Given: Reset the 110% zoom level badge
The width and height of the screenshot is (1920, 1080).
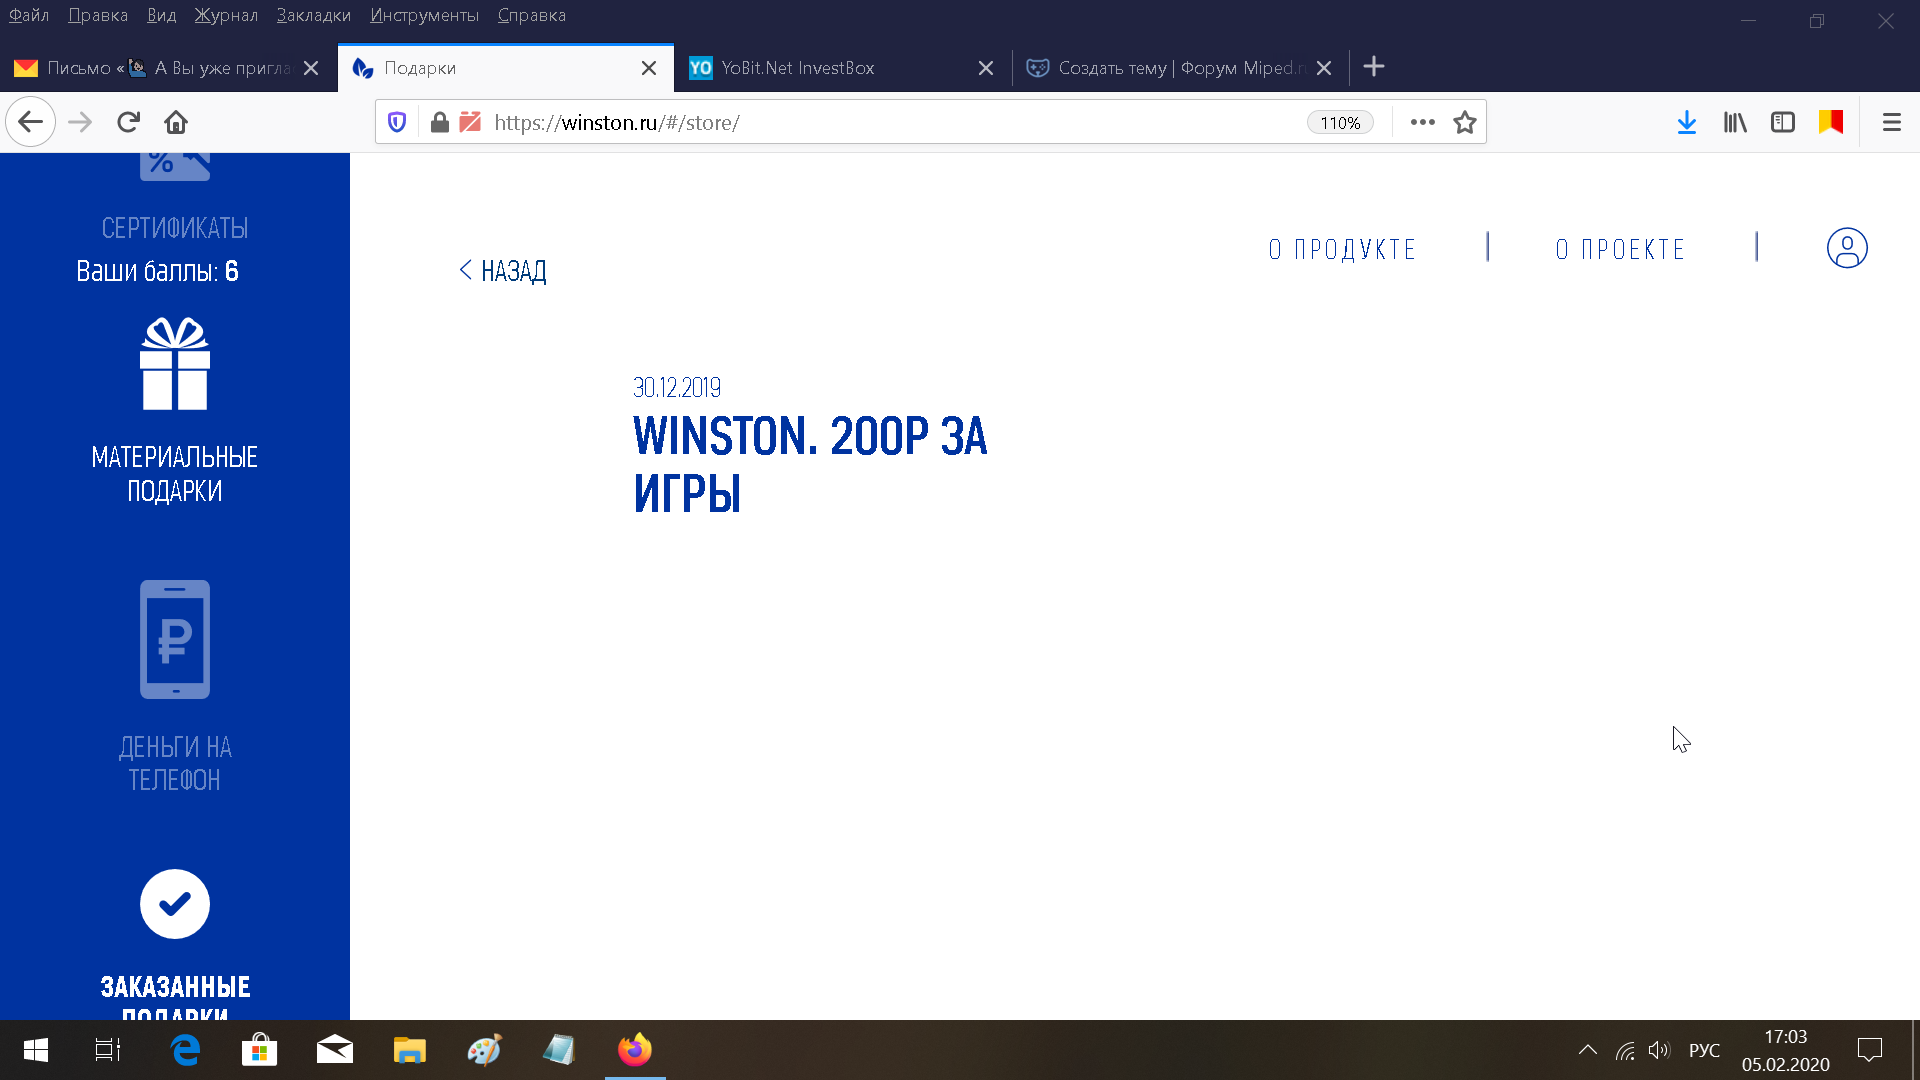Looking at the screenshot, I should tap(1340, 122).
